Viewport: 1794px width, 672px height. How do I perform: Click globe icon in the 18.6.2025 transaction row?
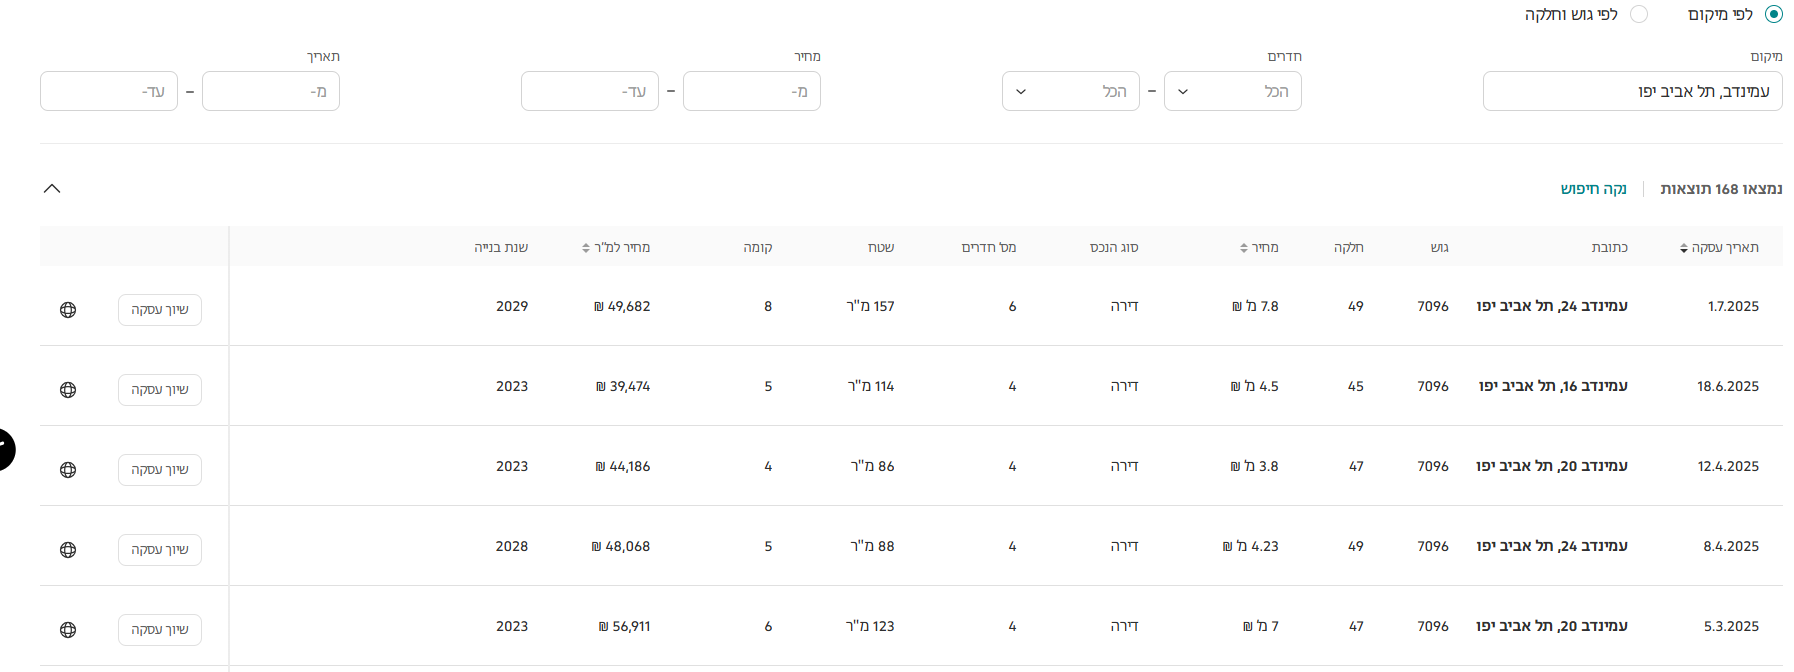(x=68, y=390)
